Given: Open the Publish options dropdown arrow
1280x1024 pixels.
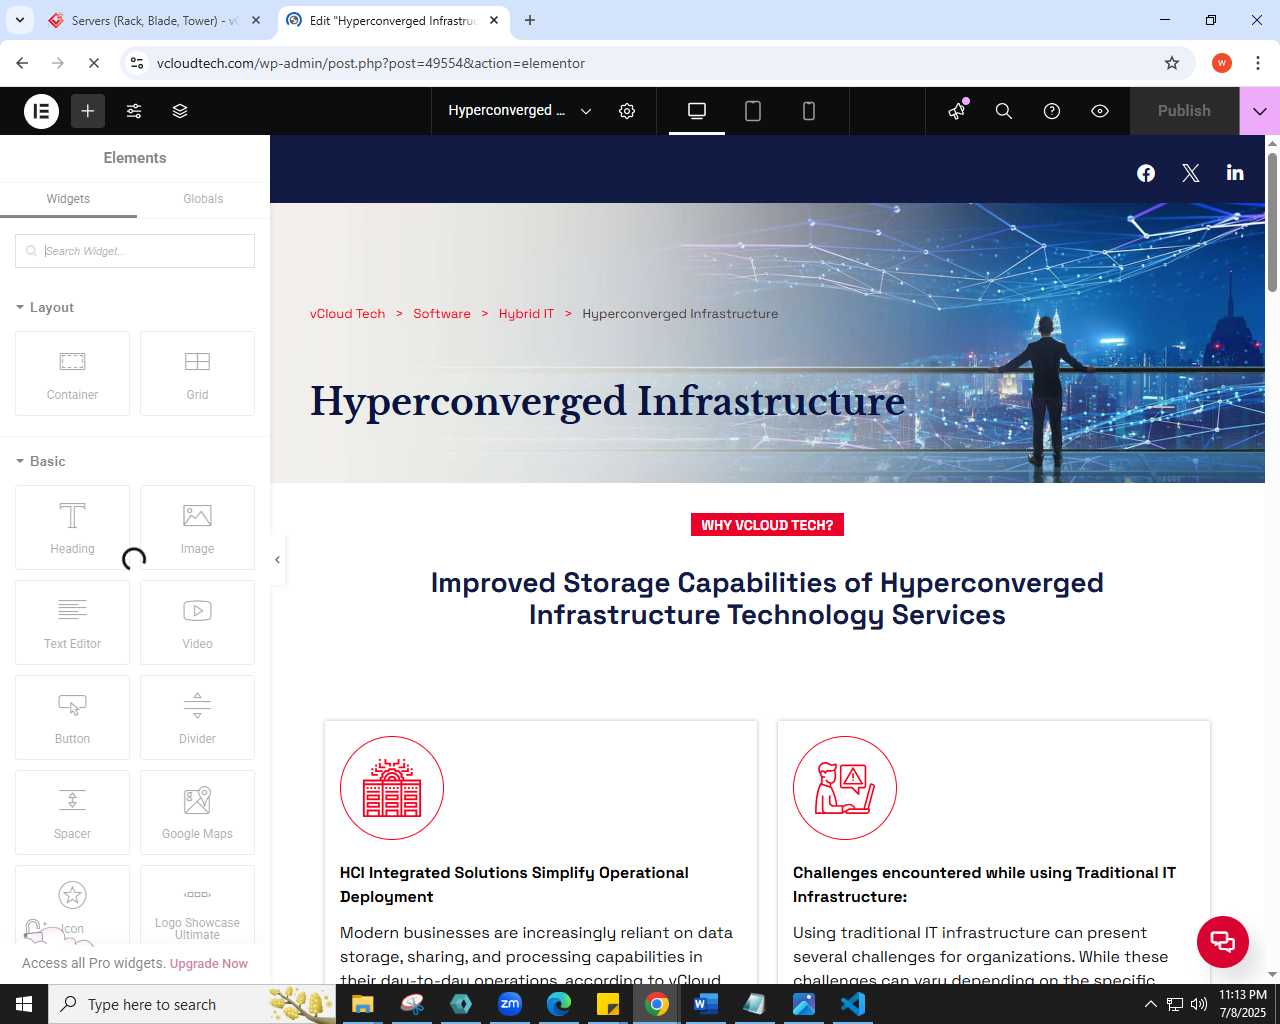Looking at the screenshot, I should pyautogui.click(x=1260, y=111).
